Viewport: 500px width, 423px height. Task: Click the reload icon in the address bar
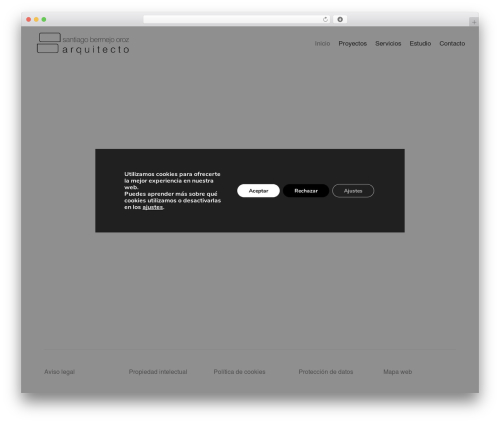coord(325,20)
